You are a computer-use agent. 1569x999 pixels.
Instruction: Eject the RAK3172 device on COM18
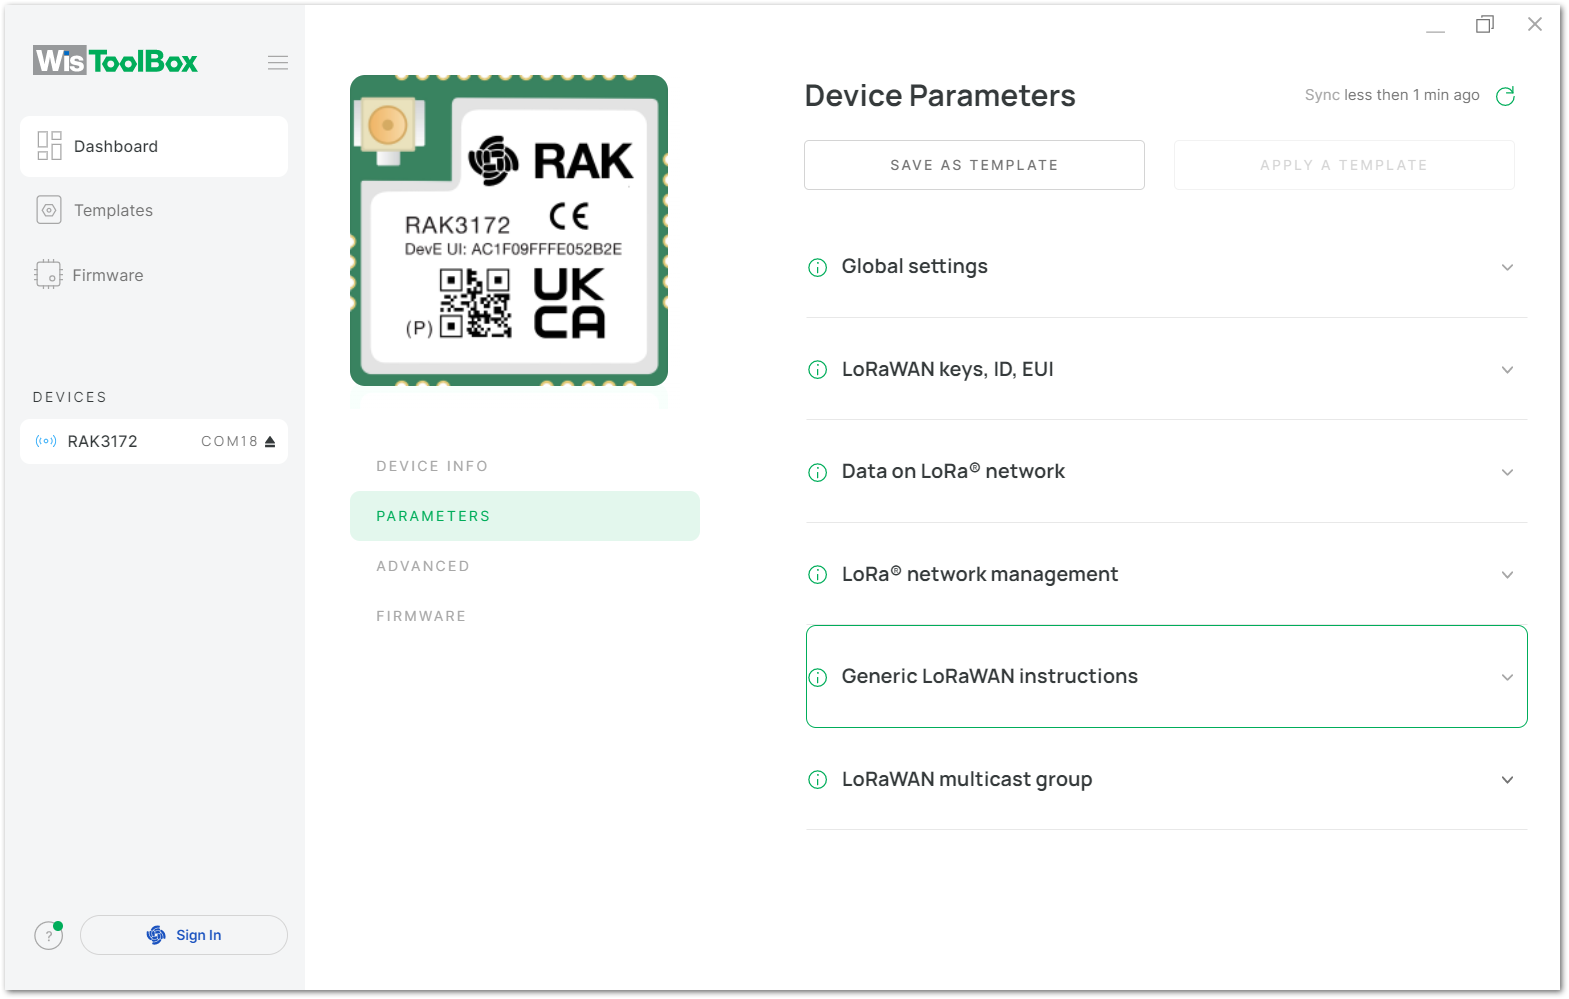click(270, 441)
